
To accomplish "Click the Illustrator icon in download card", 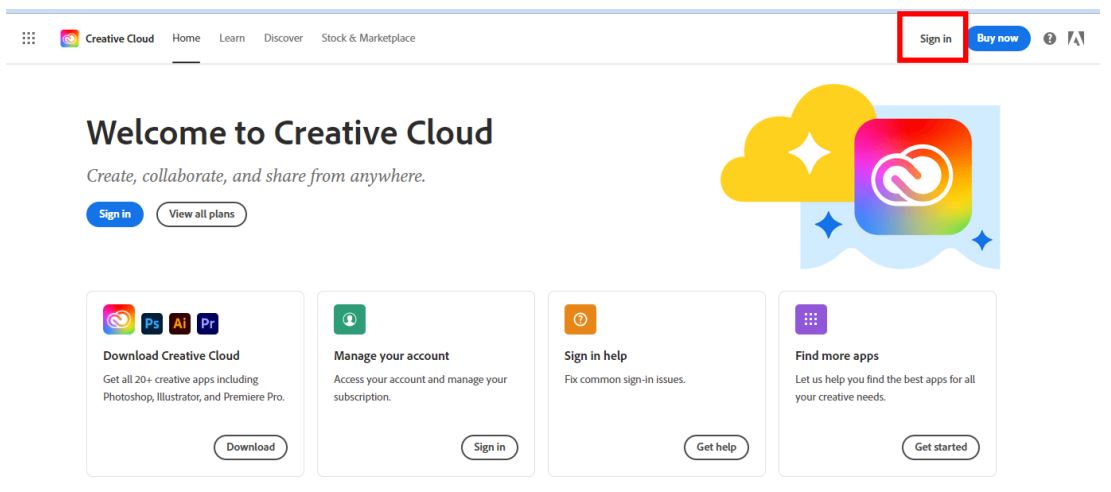I will tap(180, 323).
